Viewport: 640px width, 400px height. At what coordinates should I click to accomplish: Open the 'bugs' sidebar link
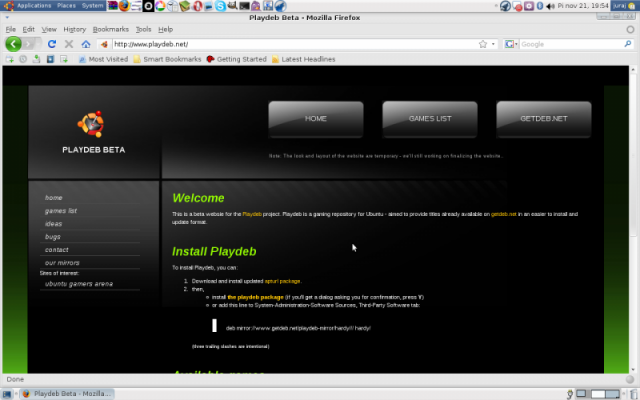pos(53,237)
